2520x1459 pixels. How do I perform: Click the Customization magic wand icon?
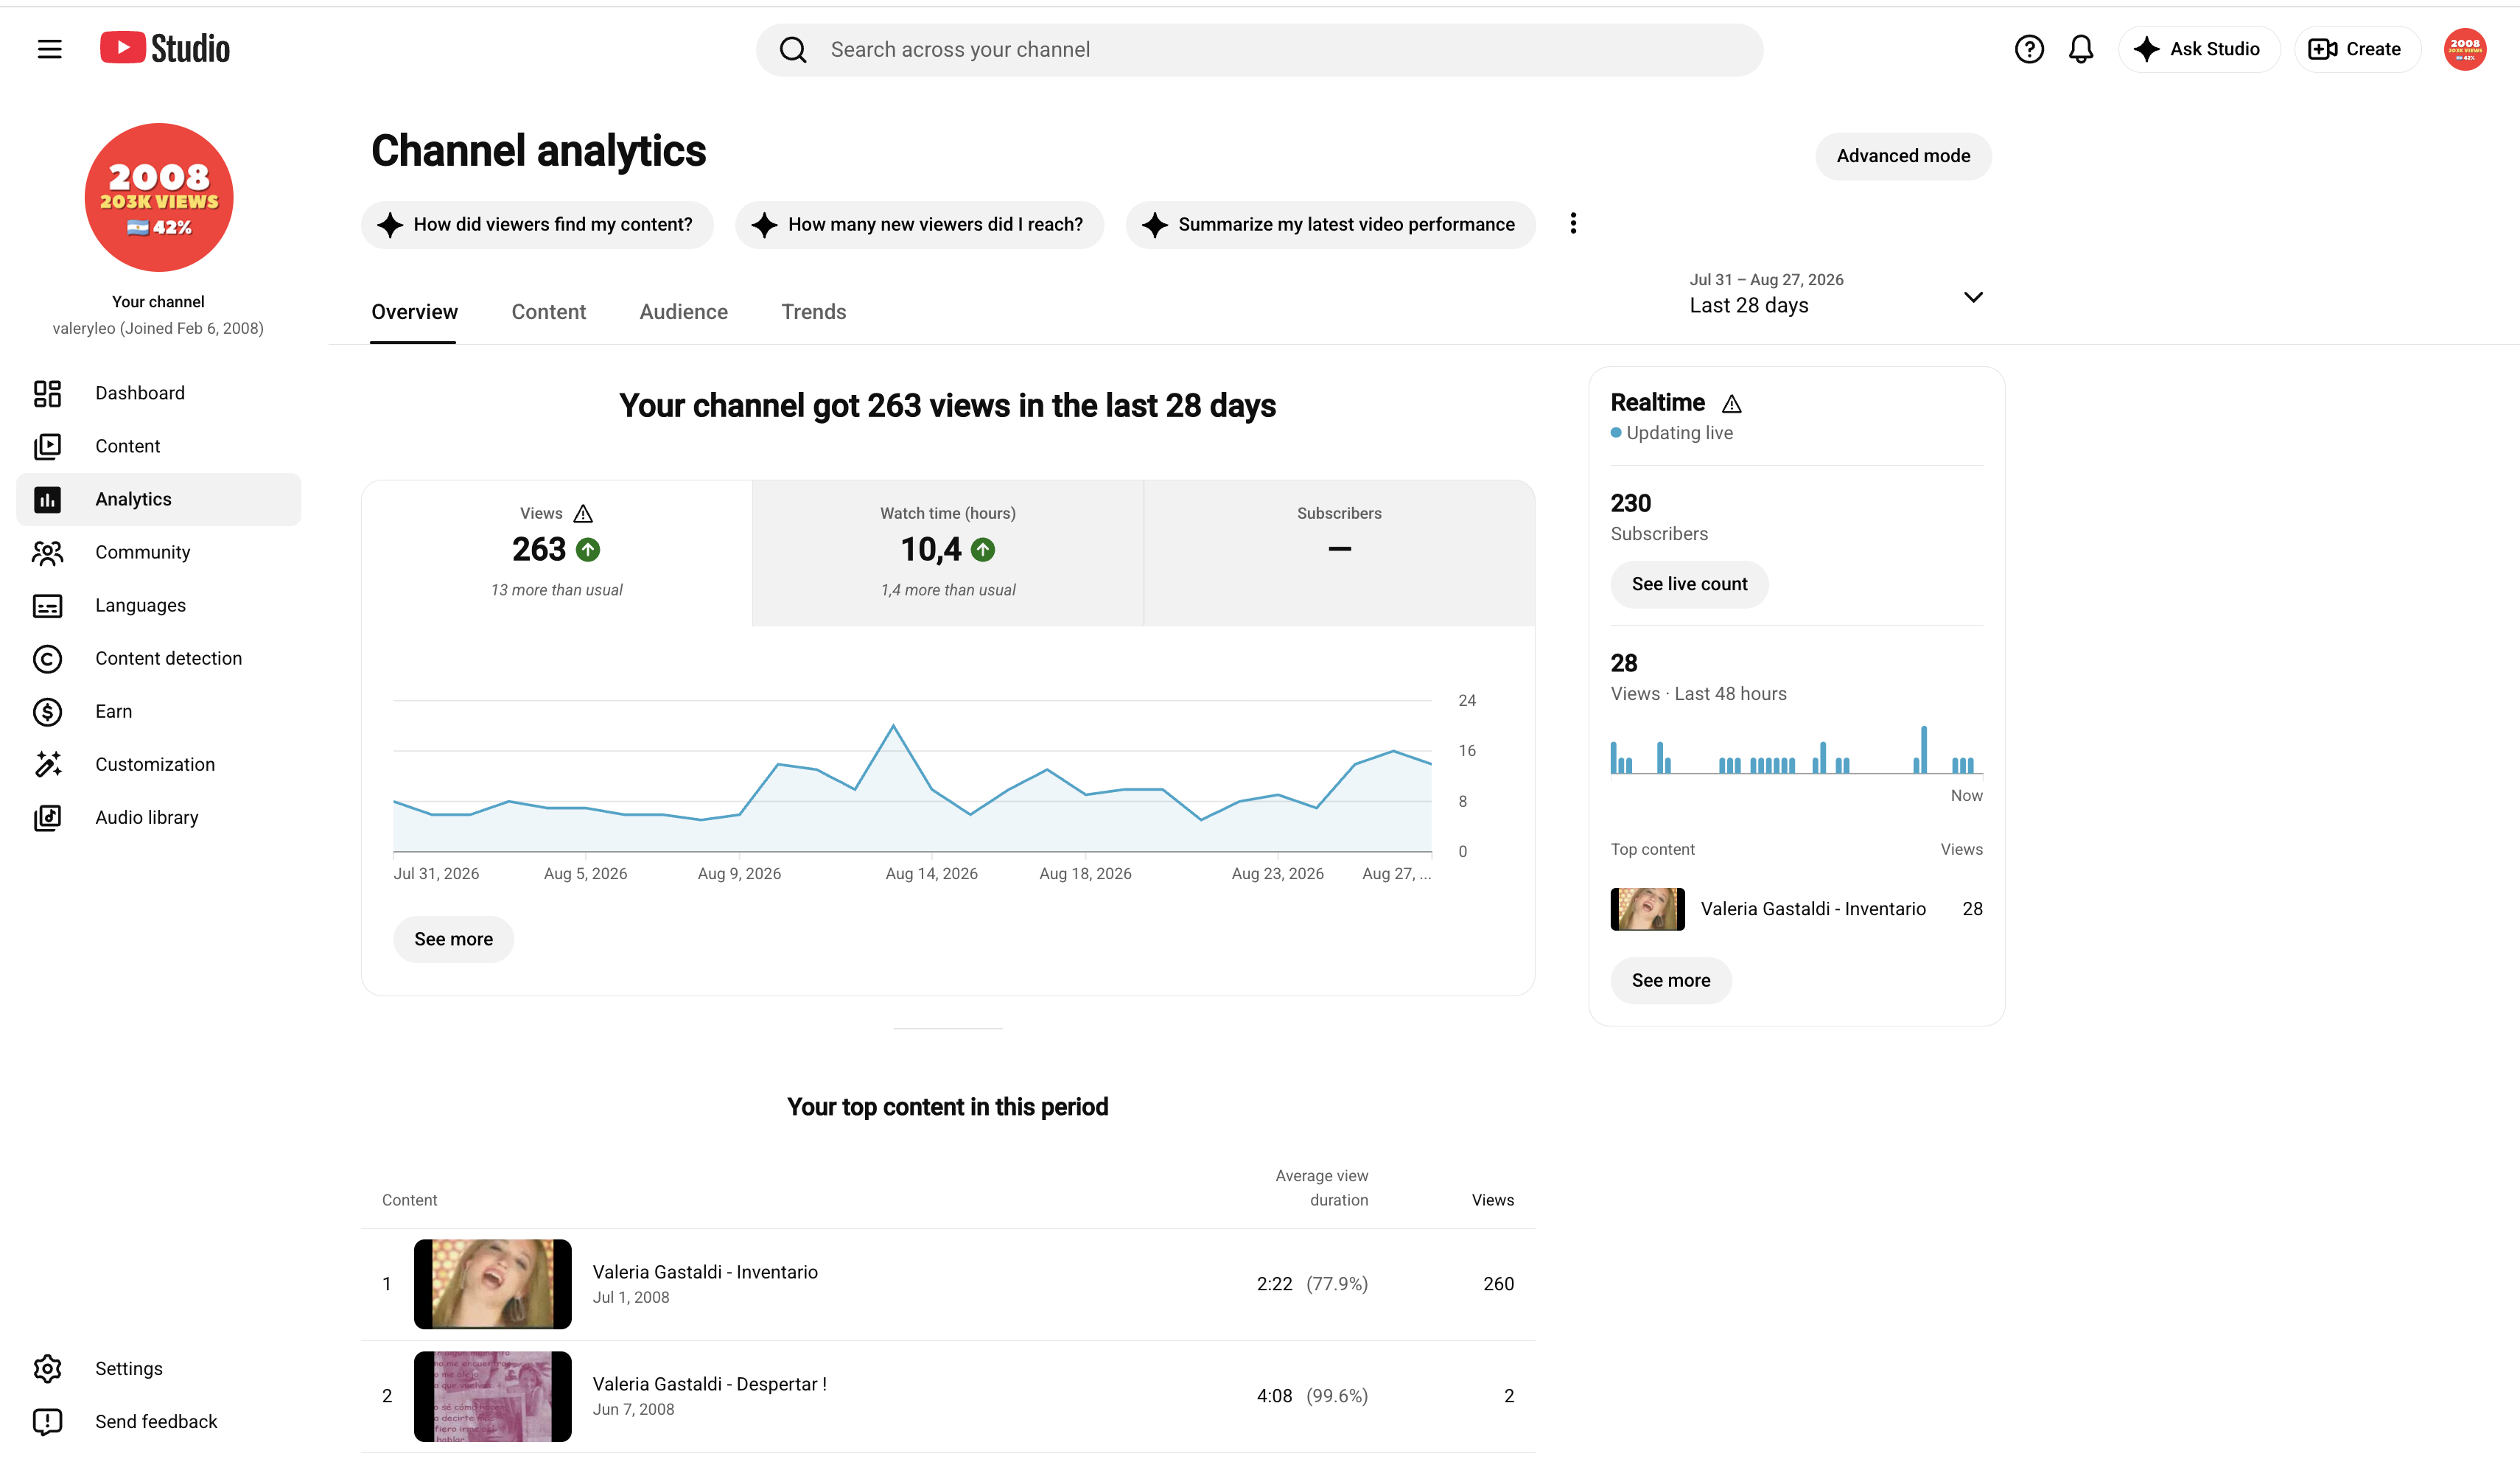[47, 764]
